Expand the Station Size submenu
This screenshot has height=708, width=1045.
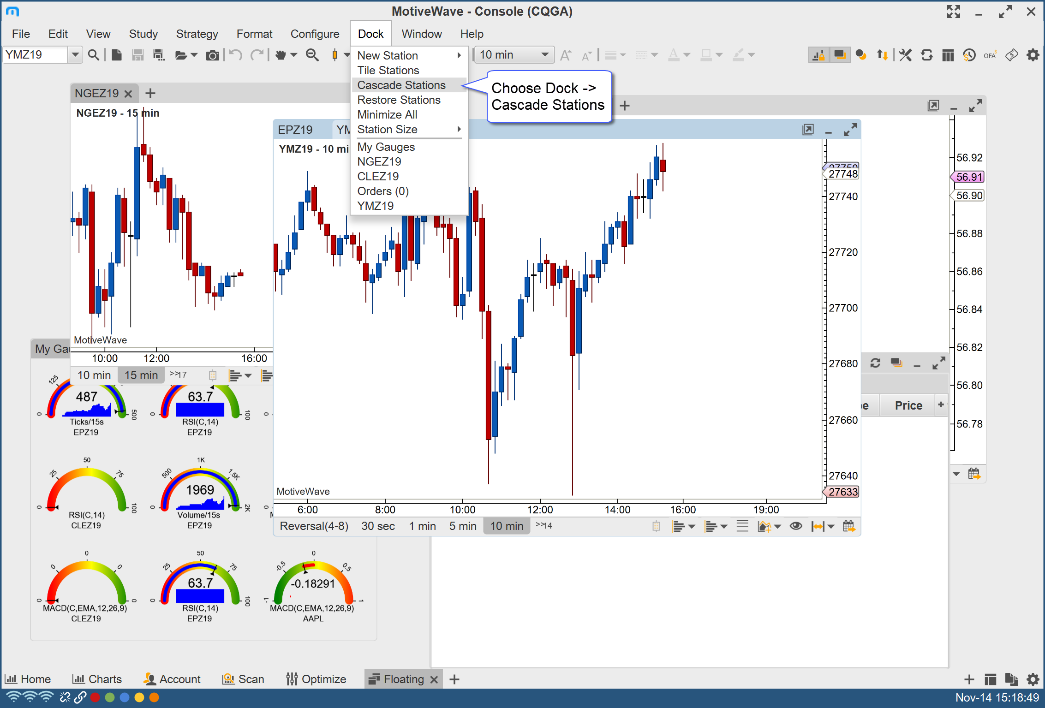410,129
